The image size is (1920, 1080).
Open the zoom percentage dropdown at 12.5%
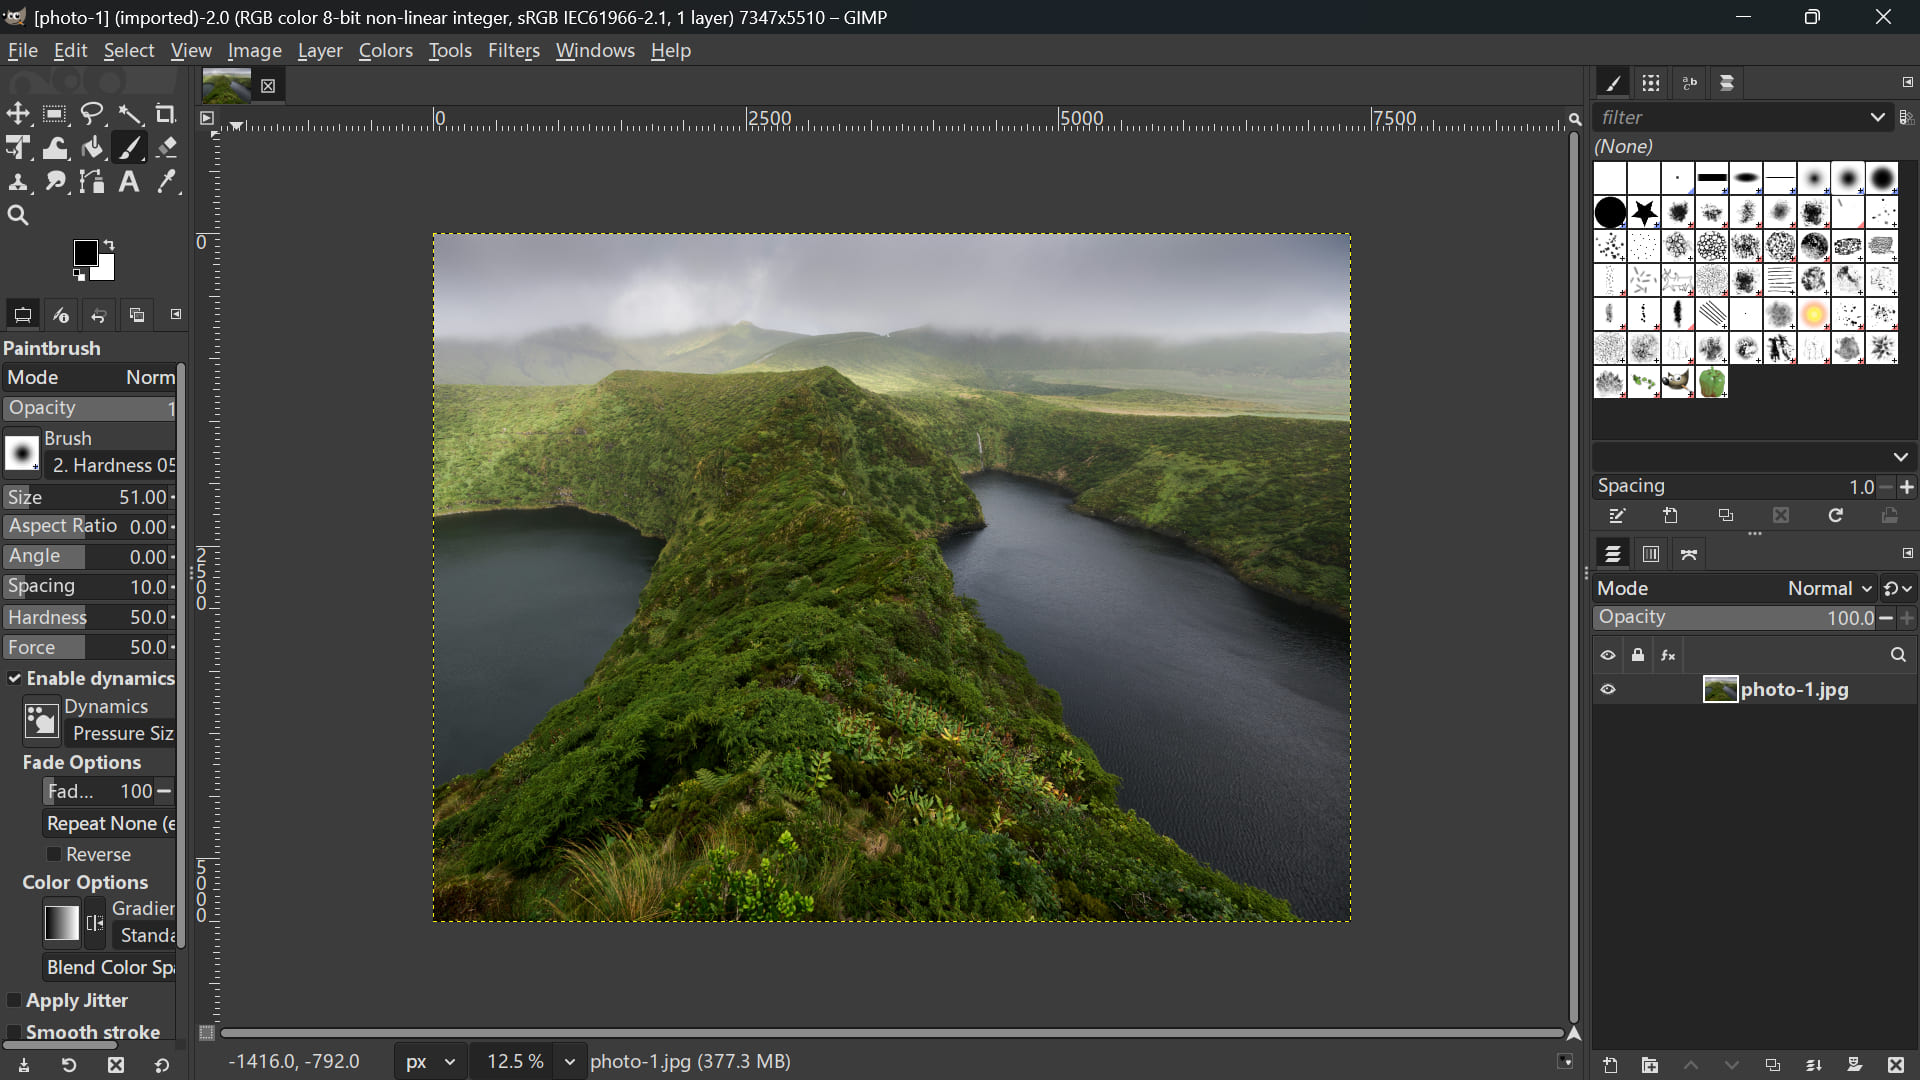tap(569, 1061)
